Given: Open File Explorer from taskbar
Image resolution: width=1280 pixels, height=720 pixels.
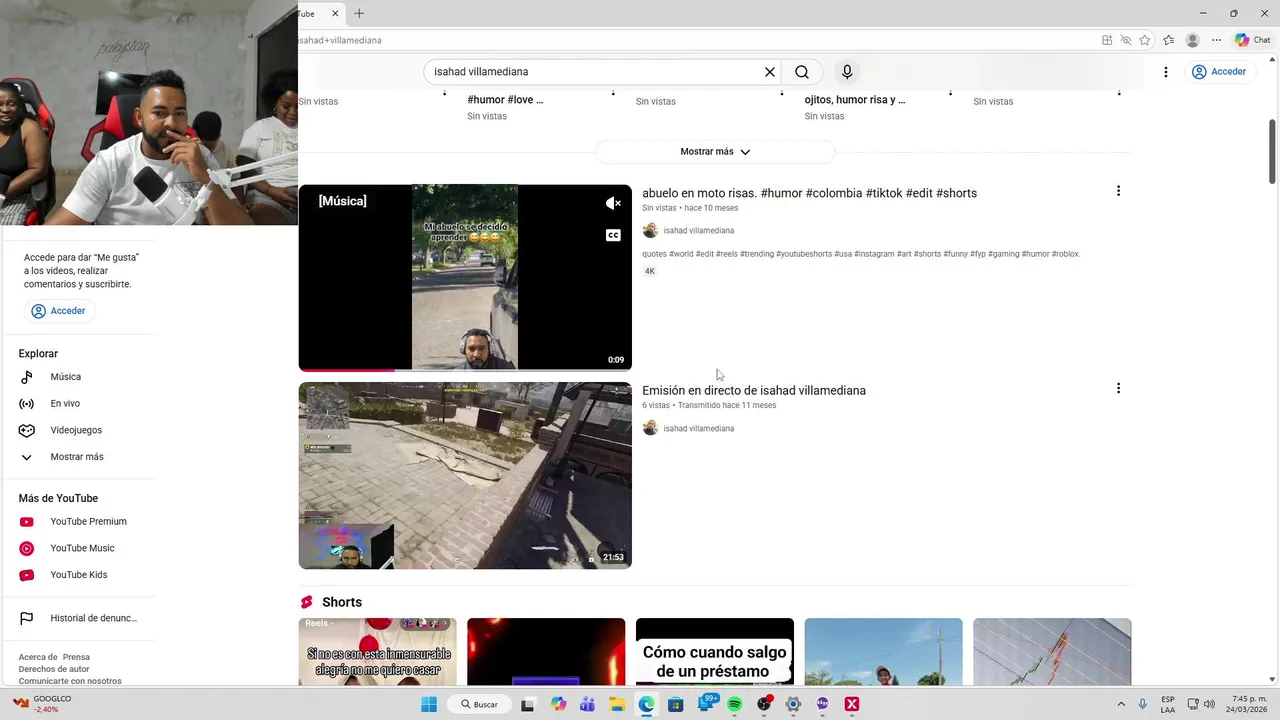Looking at the screenshot, I should 617,704.
